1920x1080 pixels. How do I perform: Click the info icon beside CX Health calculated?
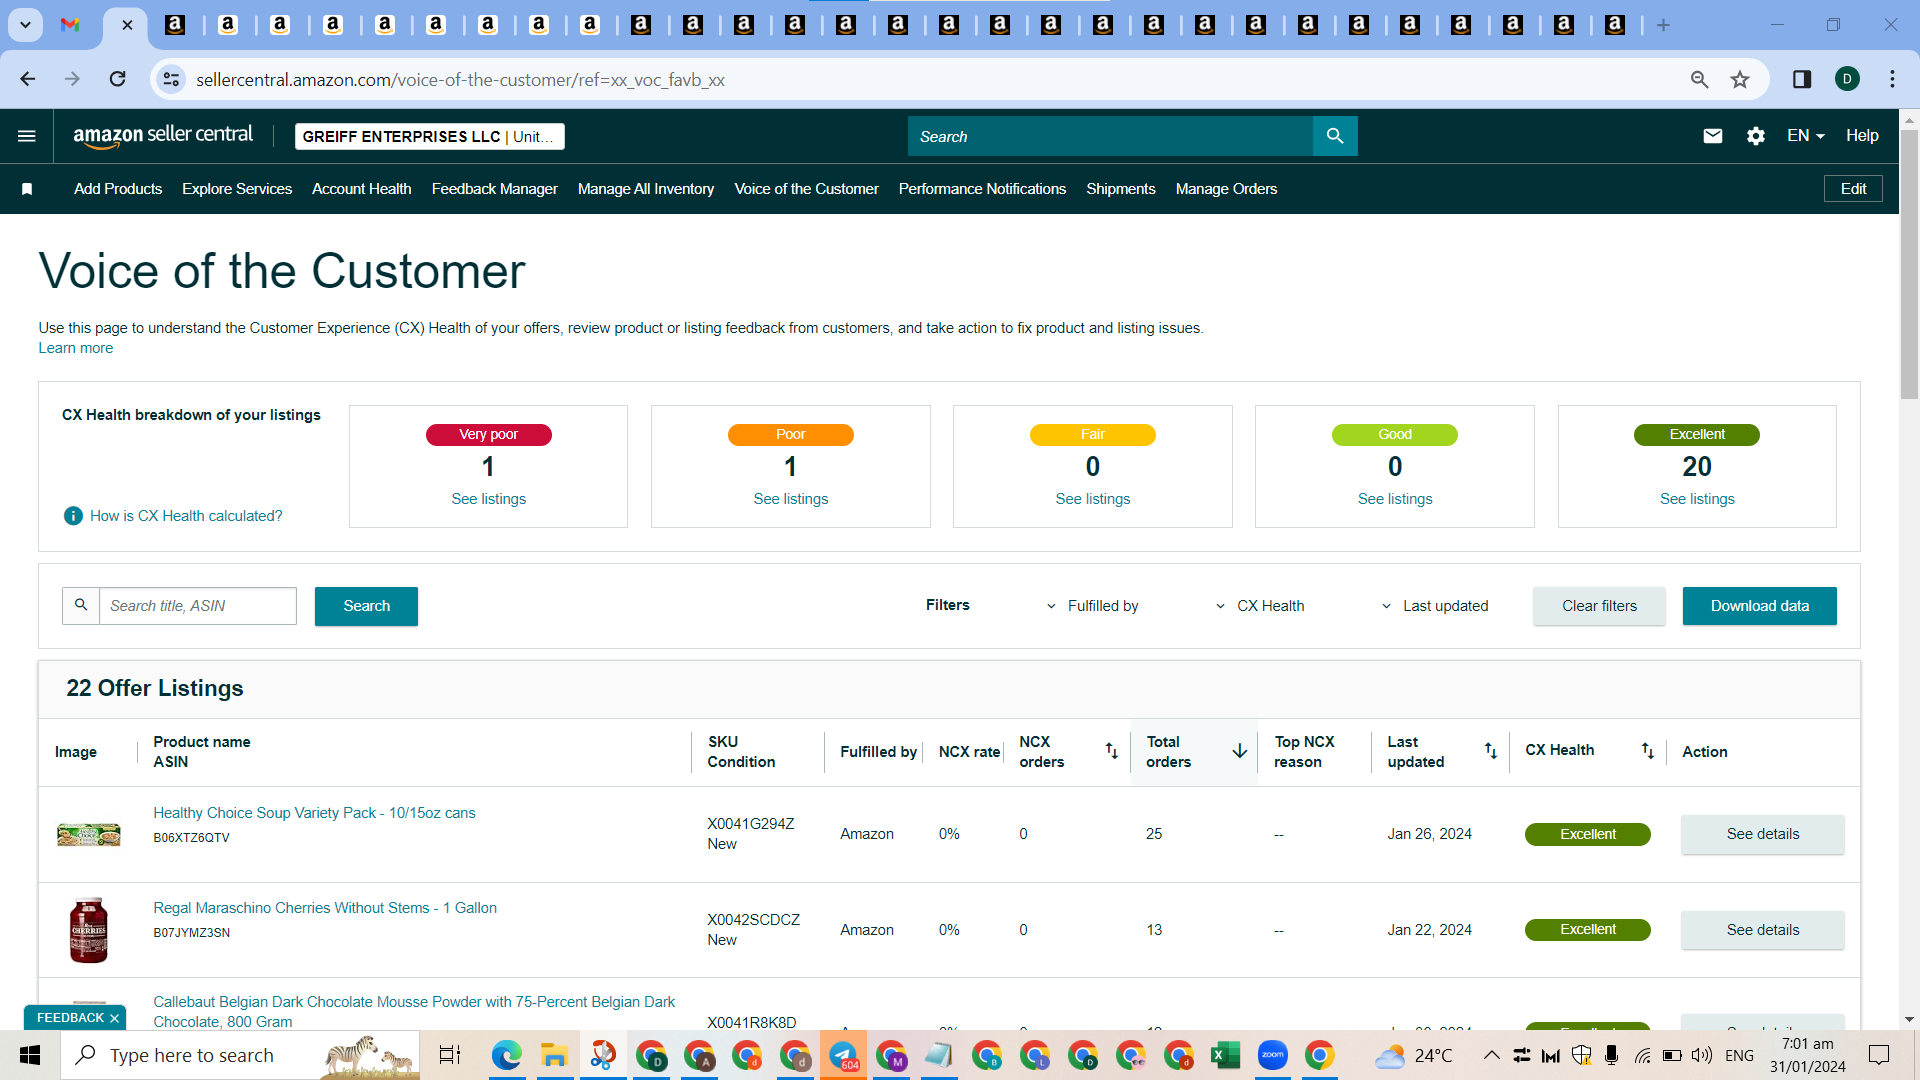pos(73,516)
